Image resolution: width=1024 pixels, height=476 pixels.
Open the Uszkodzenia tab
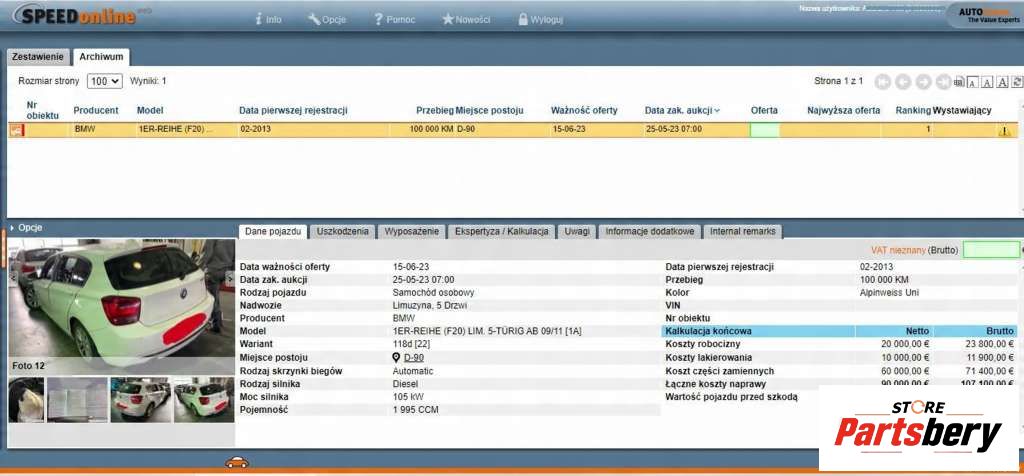343,231
